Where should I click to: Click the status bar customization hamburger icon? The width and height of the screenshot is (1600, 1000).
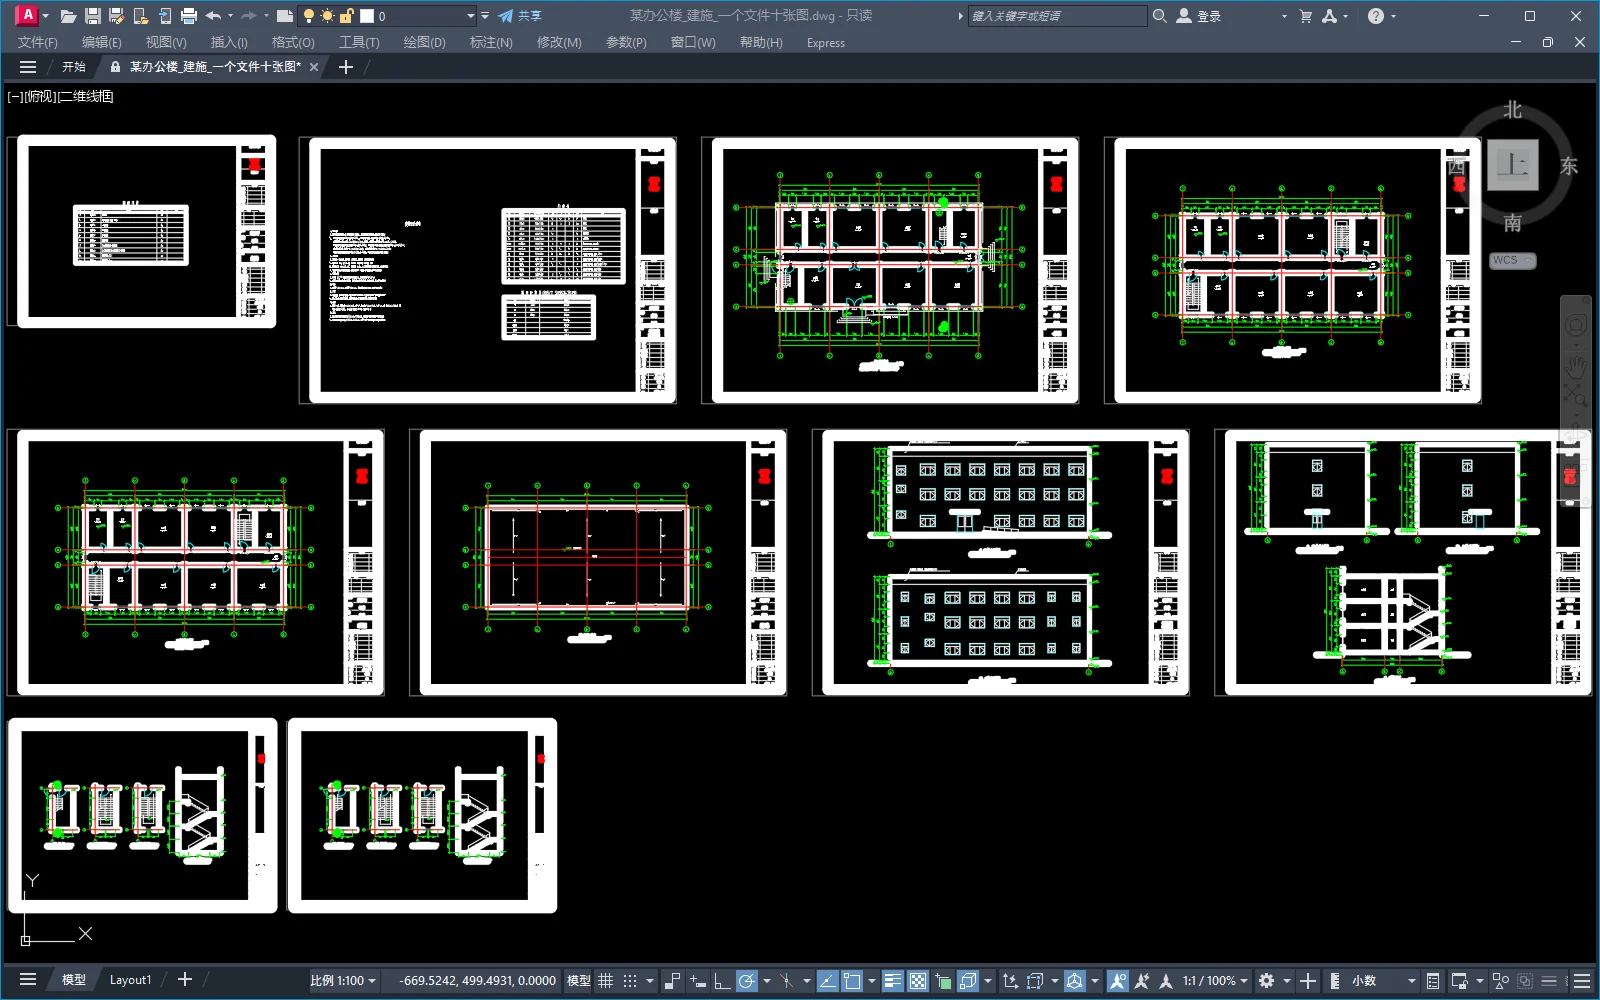(x=1582, y=981)
